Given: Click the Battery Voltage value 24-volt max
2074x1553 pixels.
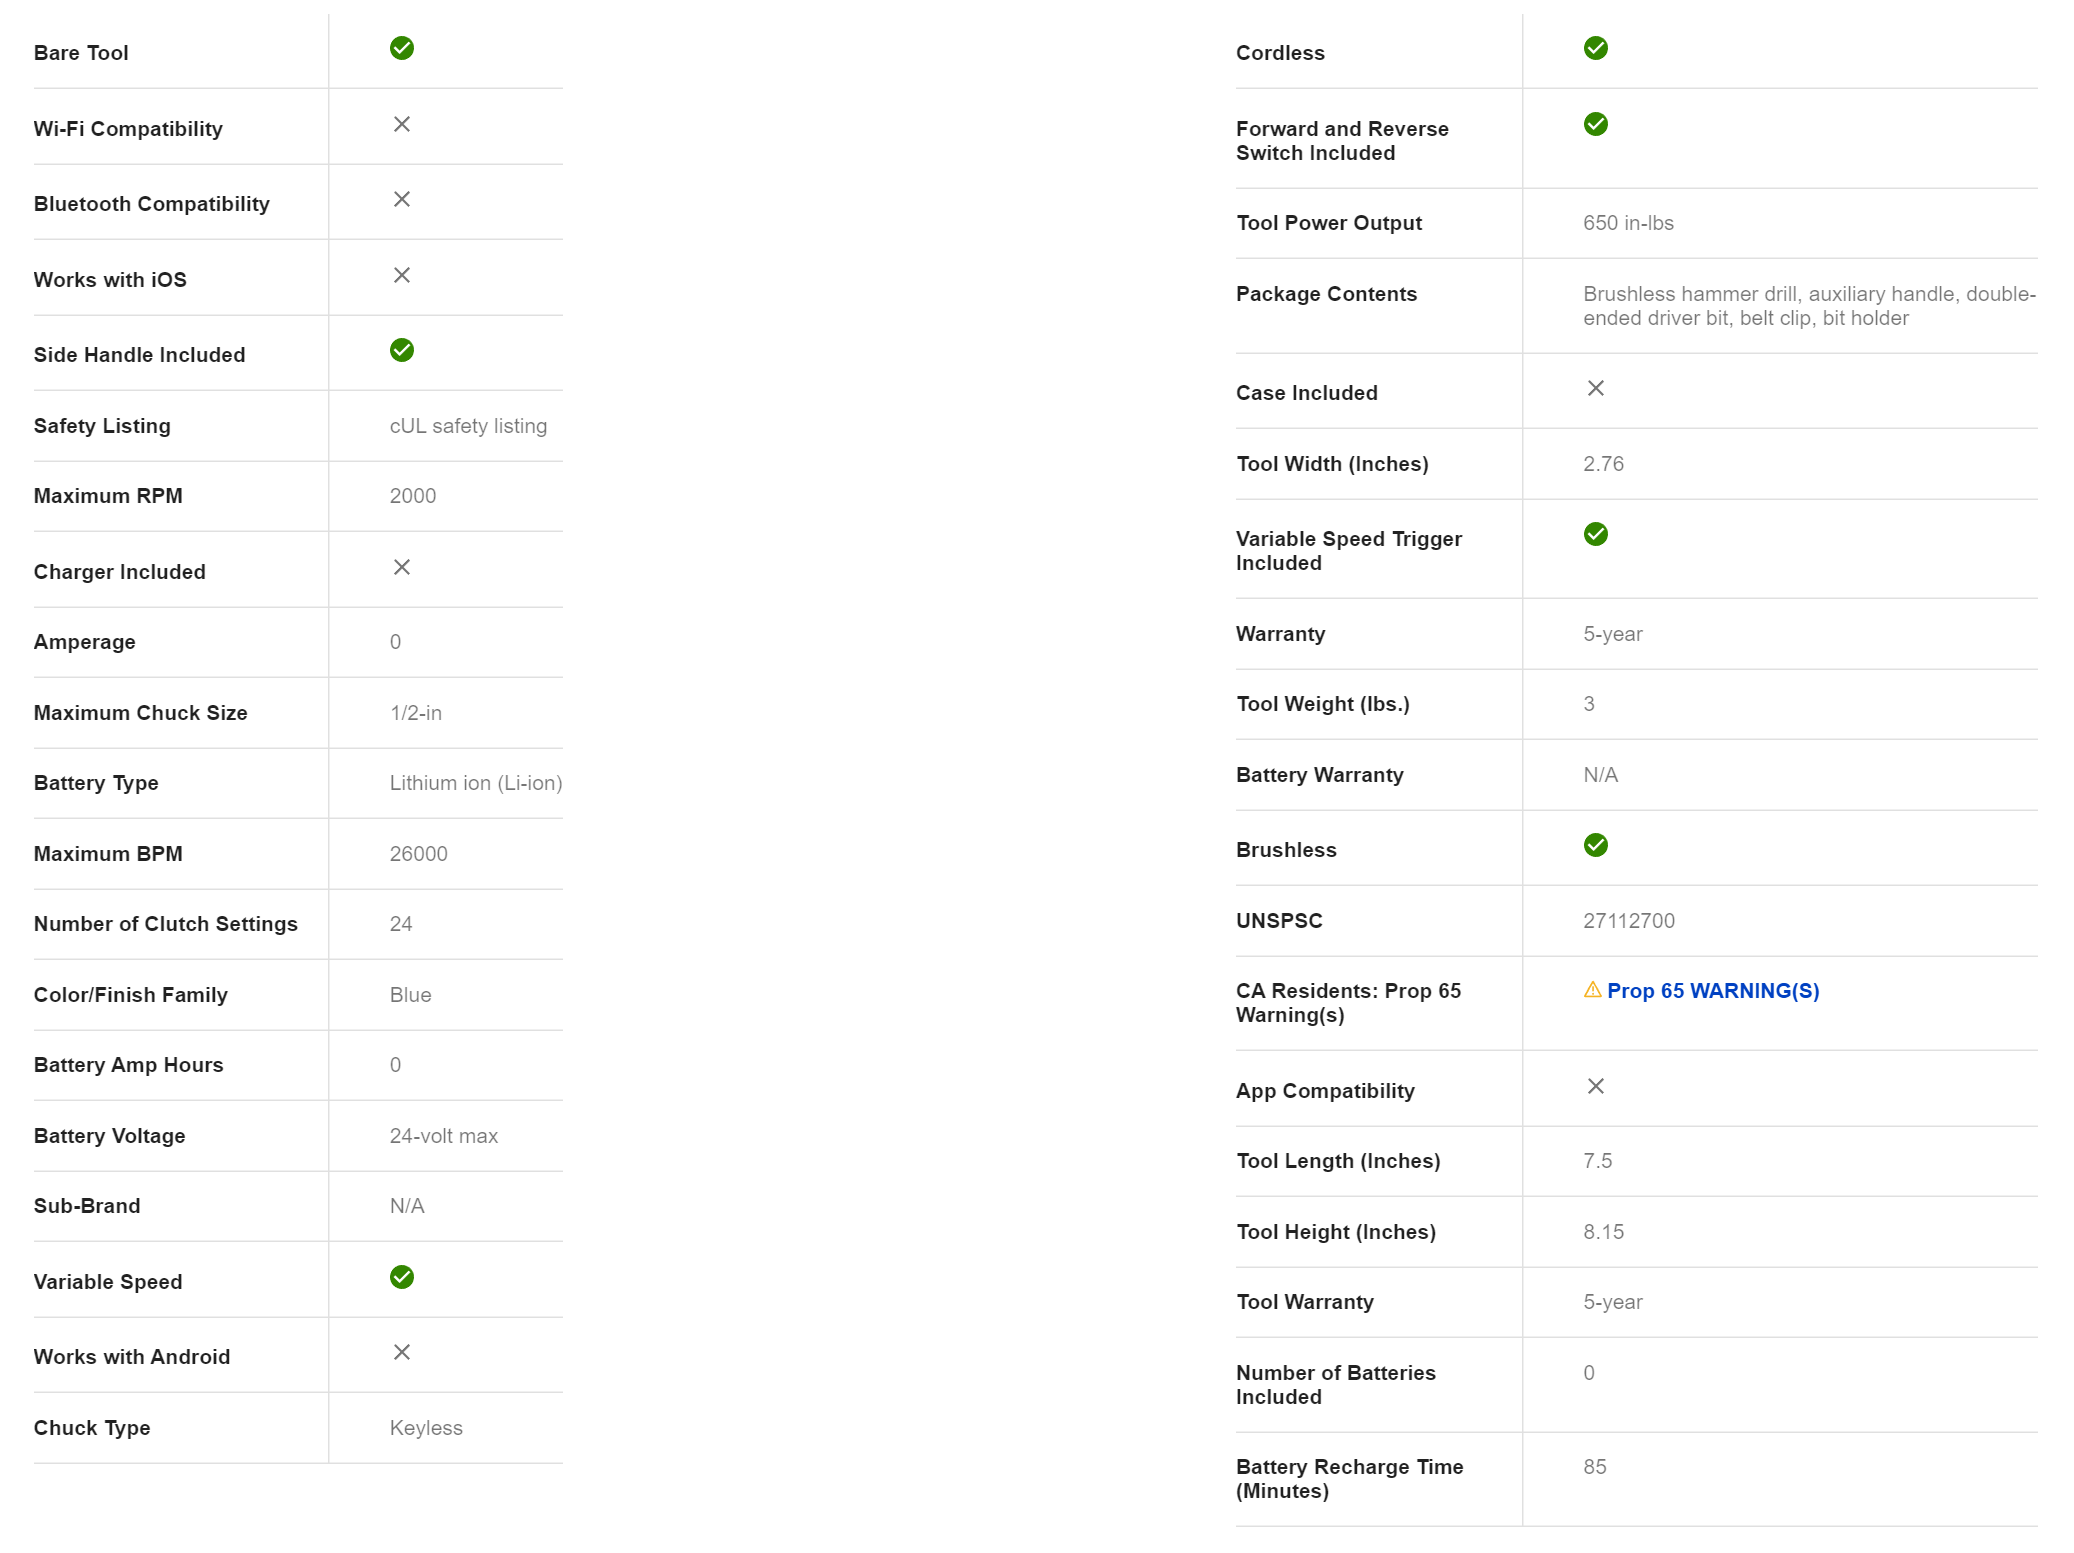Looking at the screenshot, I should (x=443, y=1136).
